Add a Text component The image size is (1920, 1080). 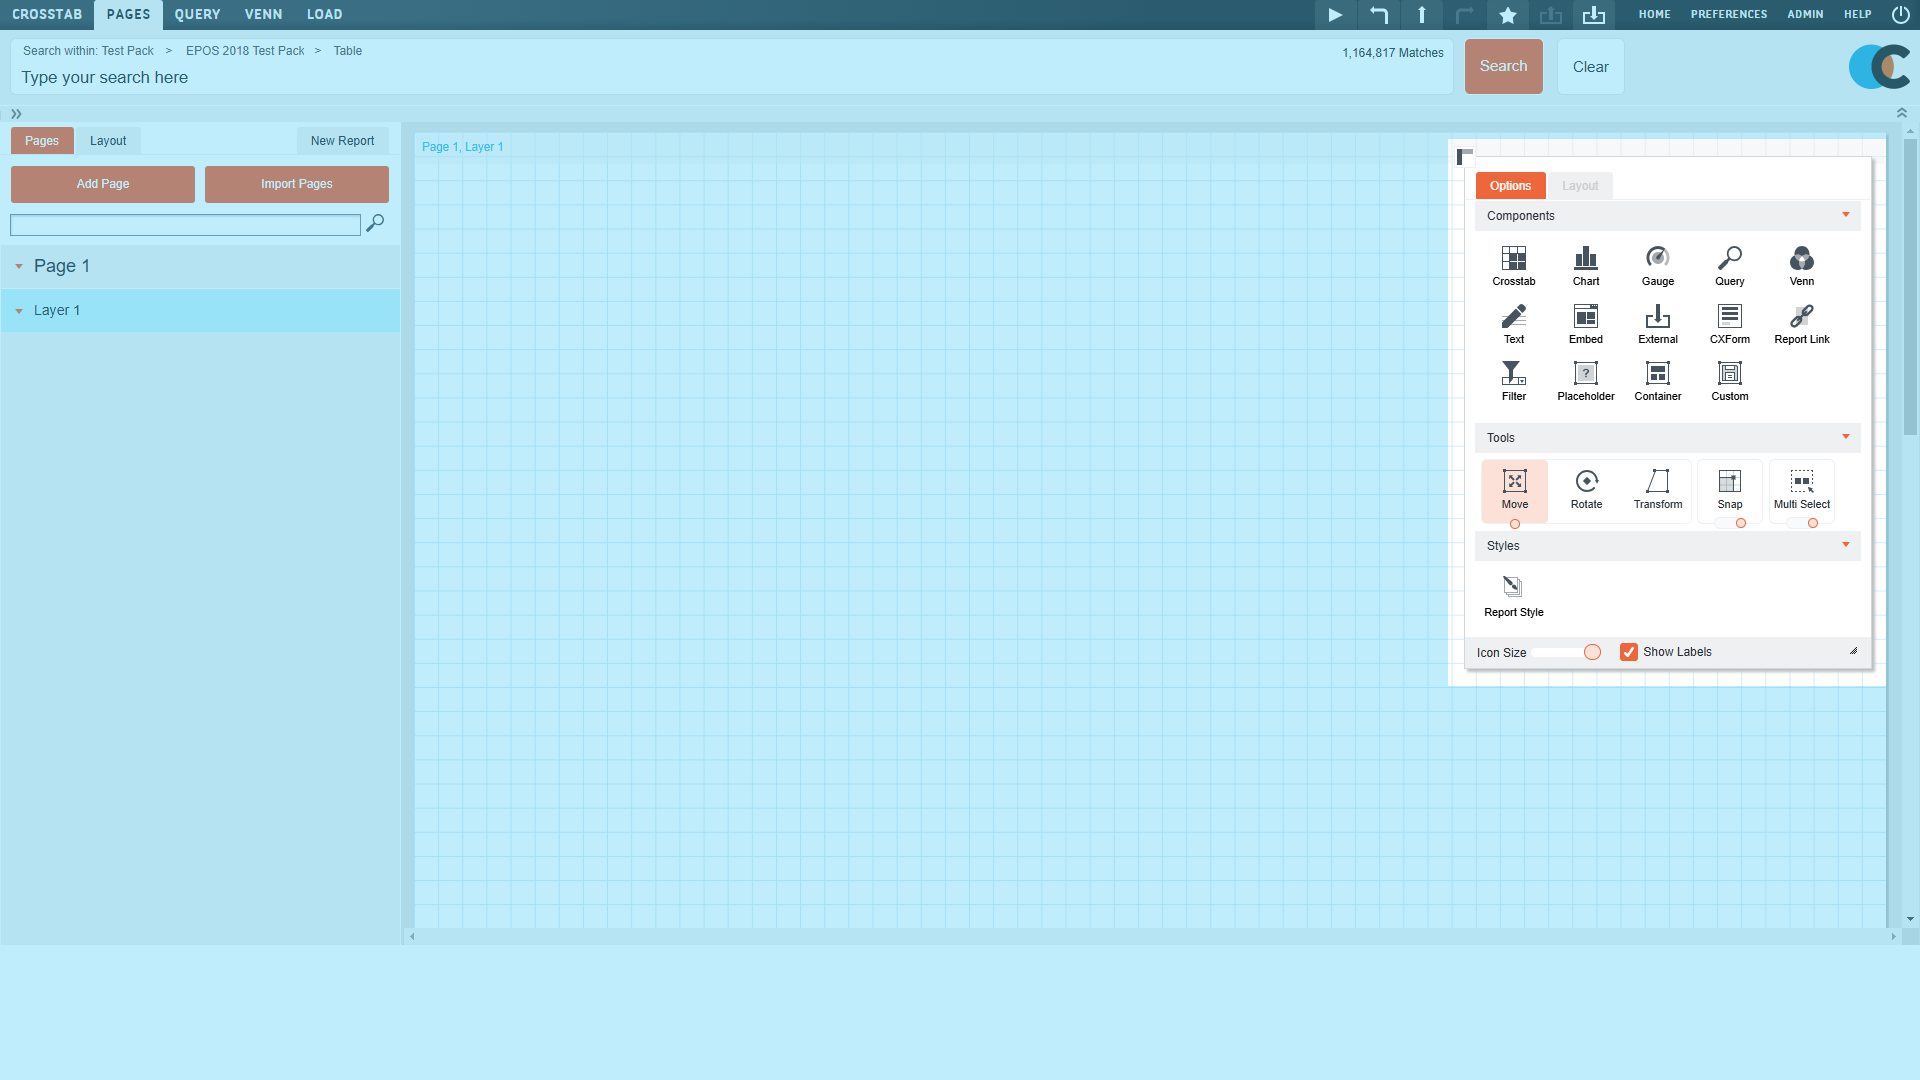(x=1513, y=322)
